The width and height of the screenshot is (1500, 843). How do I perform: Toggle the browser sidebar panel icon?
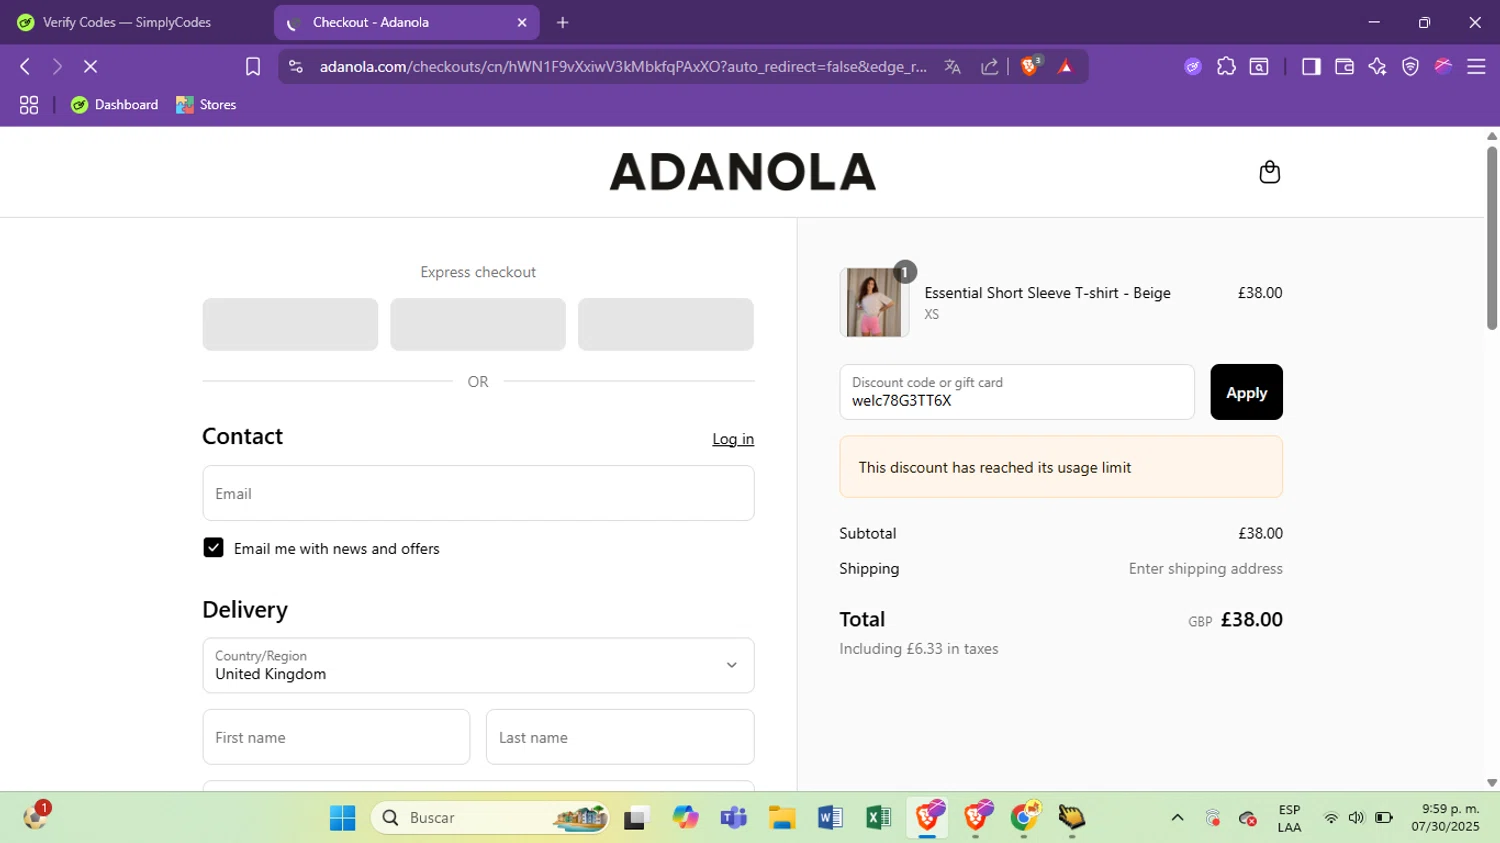(x=1311, y=67)
